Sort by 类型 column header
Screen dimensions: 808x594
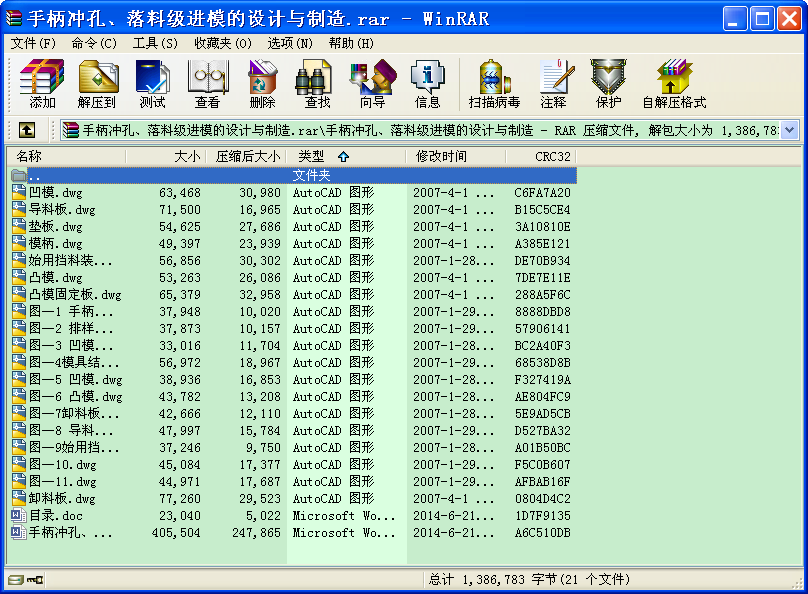346,156
